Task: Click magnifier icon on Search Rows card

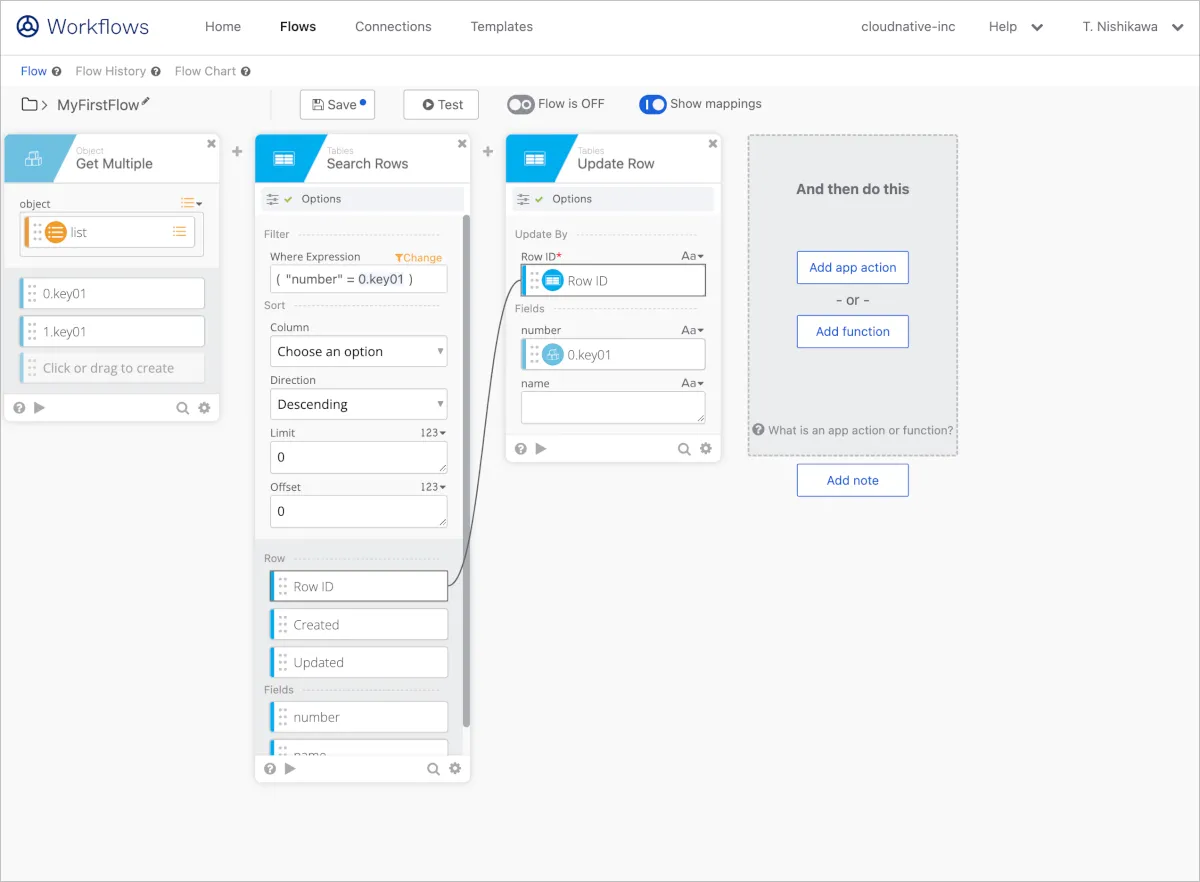Action: tap(433, 769)
